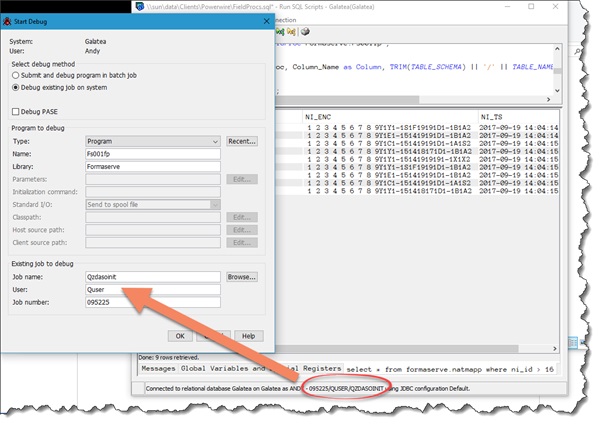Click the Job name field with Qzdasoinit
The image size is (602, 426).
tap(152, 276)
